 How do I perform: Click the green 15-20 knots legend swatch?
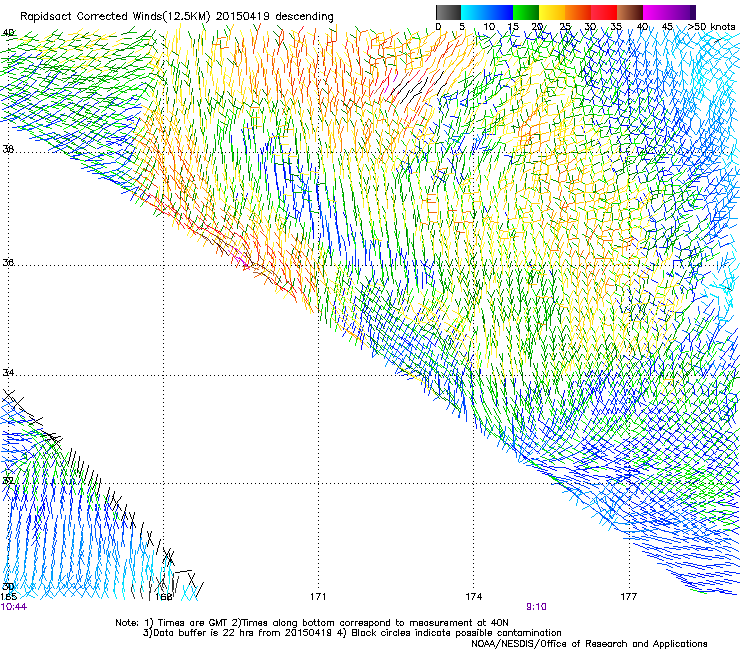click(x=526, y=12)
